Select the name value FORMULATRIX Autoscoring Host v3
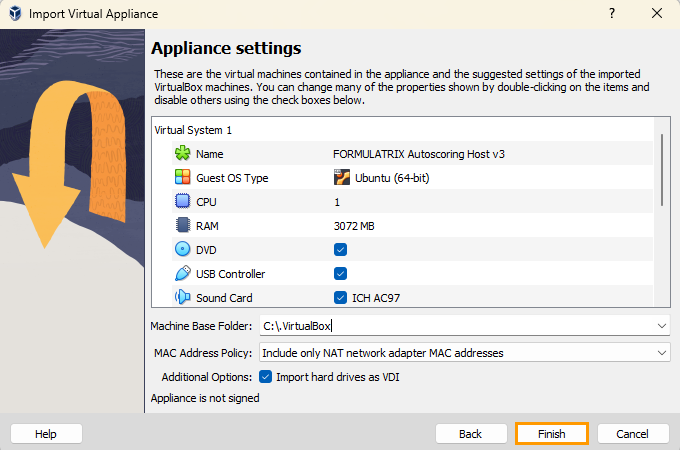This screenshot has width=680, height=450. tap(418, 154)
